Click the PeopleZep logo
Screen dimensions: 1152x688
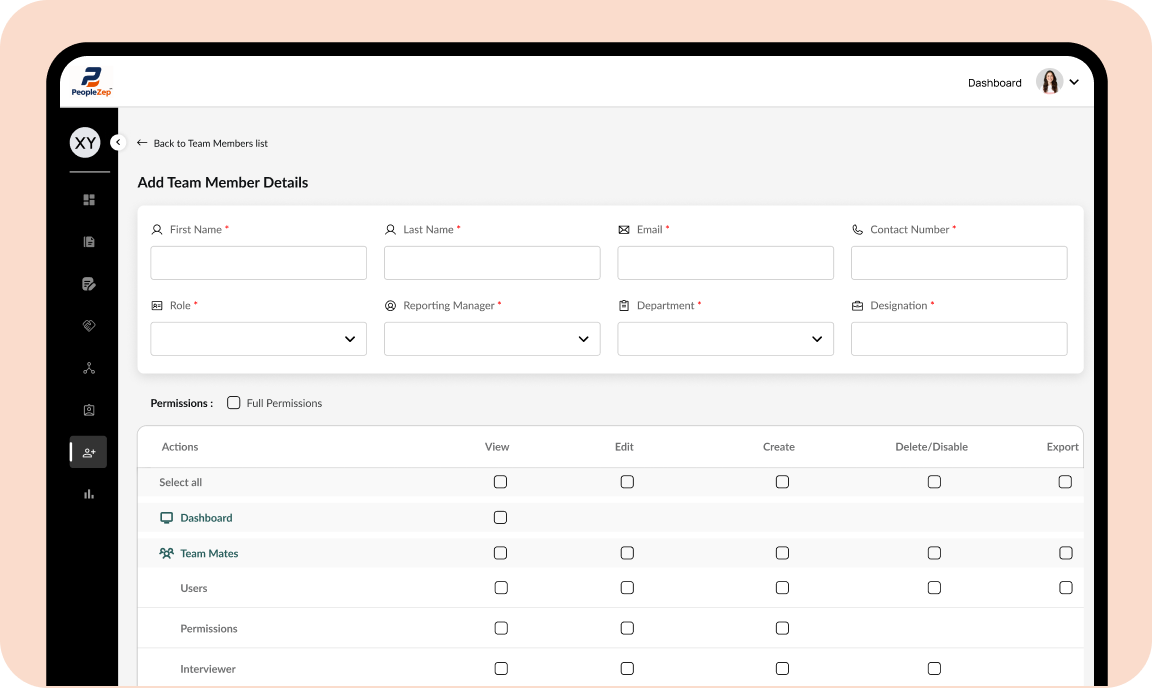click(91, 82)
